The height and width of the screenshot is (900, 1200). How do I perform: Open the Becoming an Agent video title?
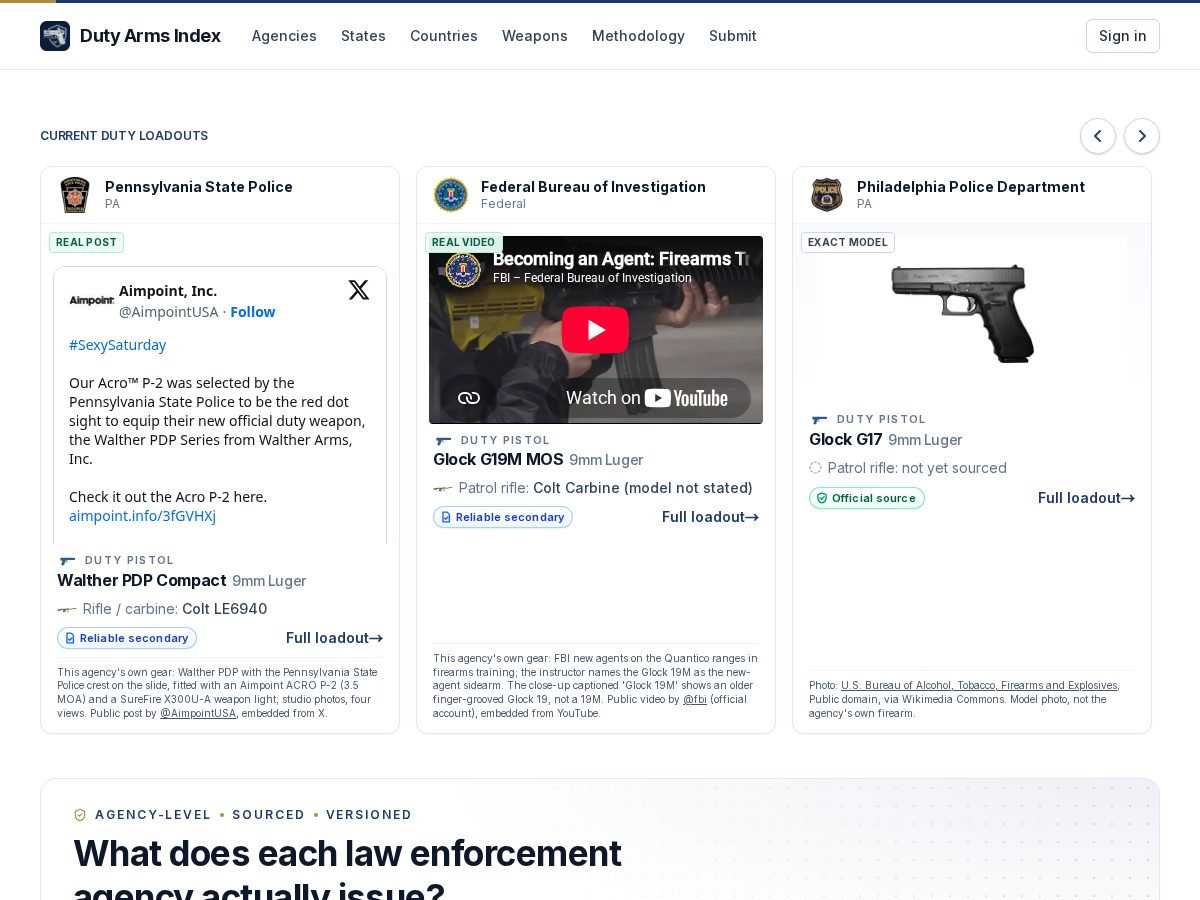click(x=620, y=259)
